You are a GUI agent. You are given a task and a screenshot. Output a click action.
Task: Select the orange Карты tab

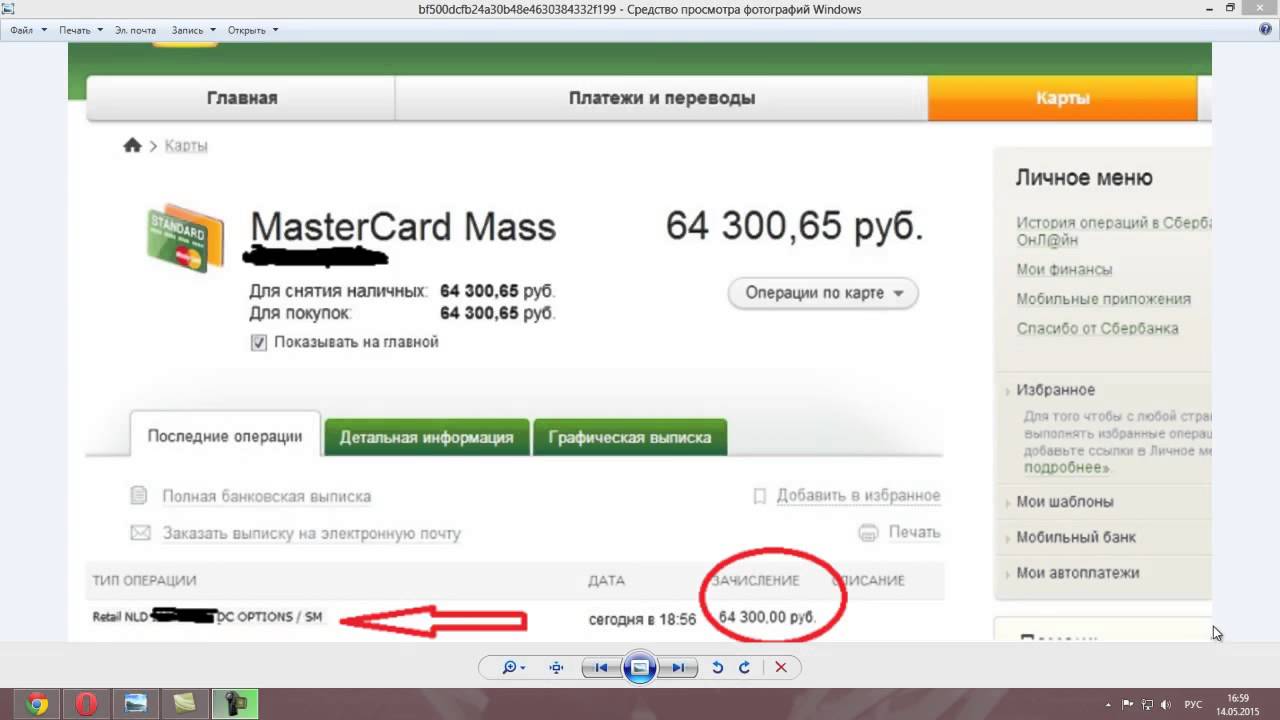(x=1062, y=98)
